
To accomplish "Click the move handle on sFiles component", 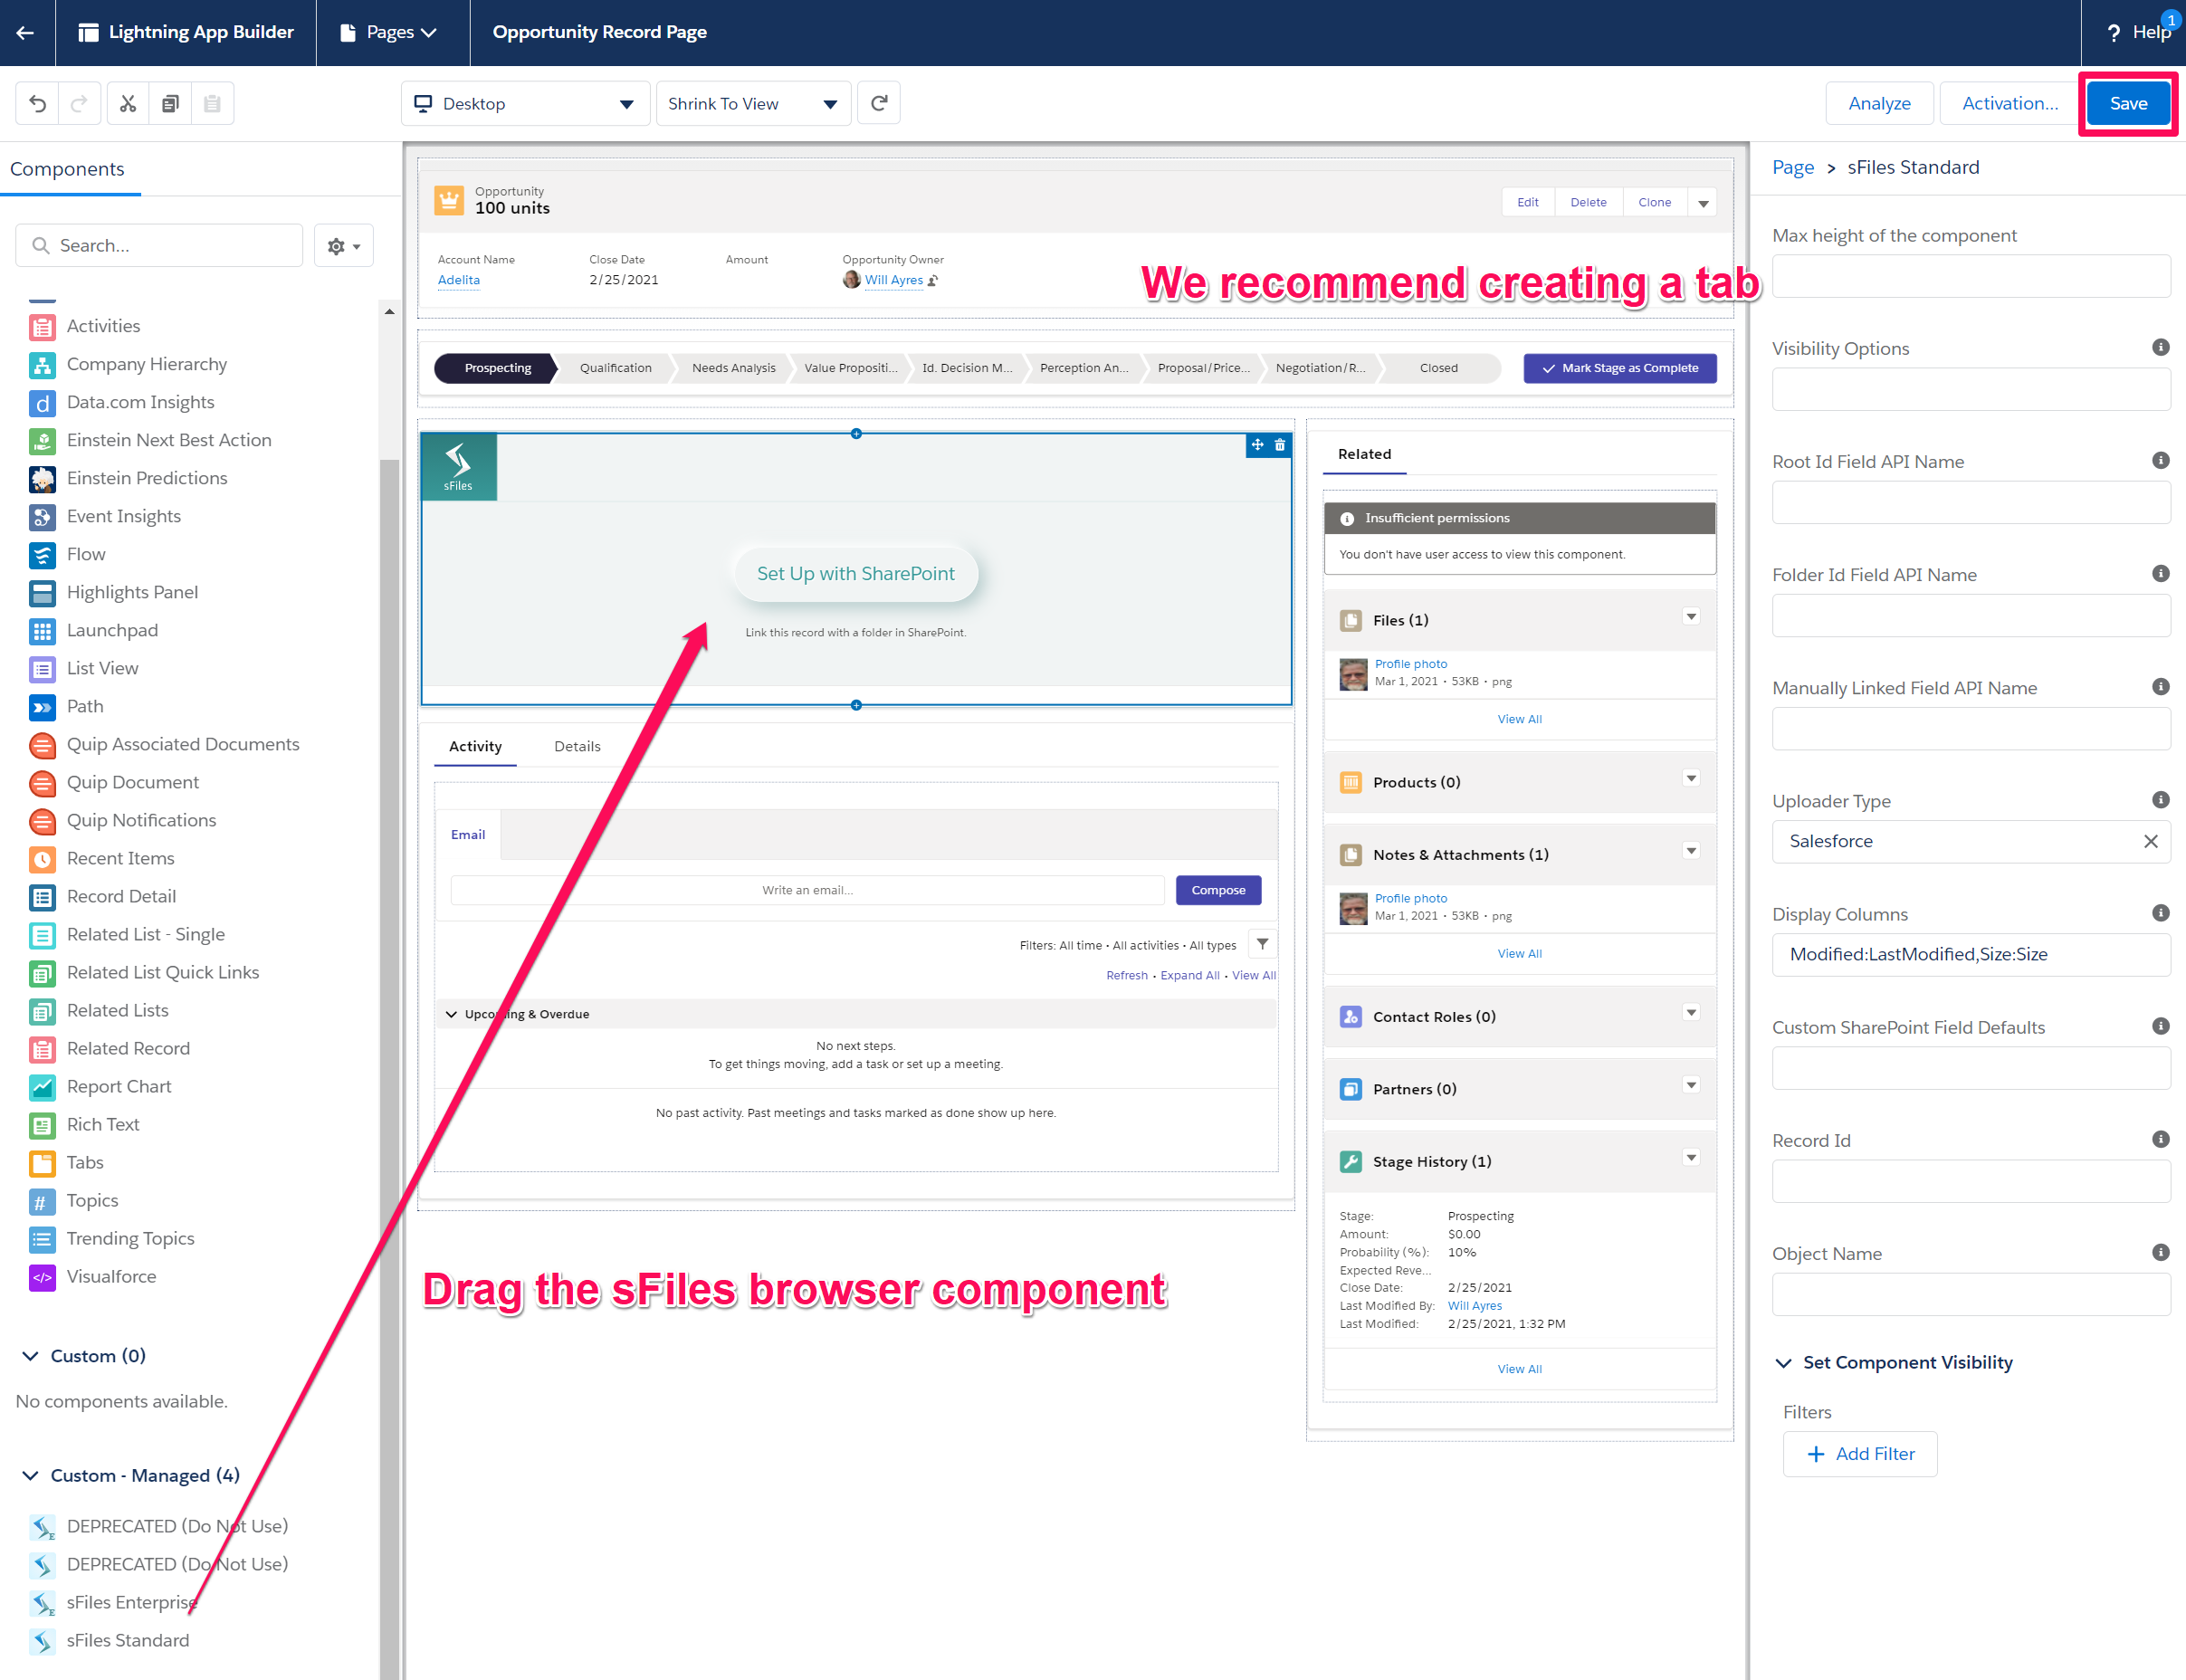I will click(1258, 445).
